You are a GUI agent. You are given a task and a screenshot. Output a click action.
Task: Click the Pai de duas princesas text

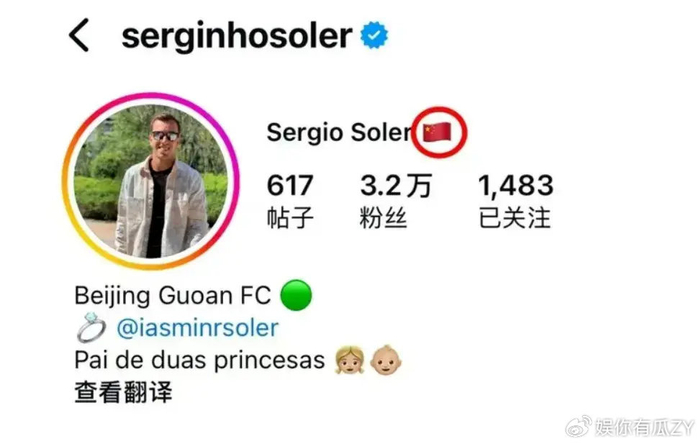coord(199,361)
